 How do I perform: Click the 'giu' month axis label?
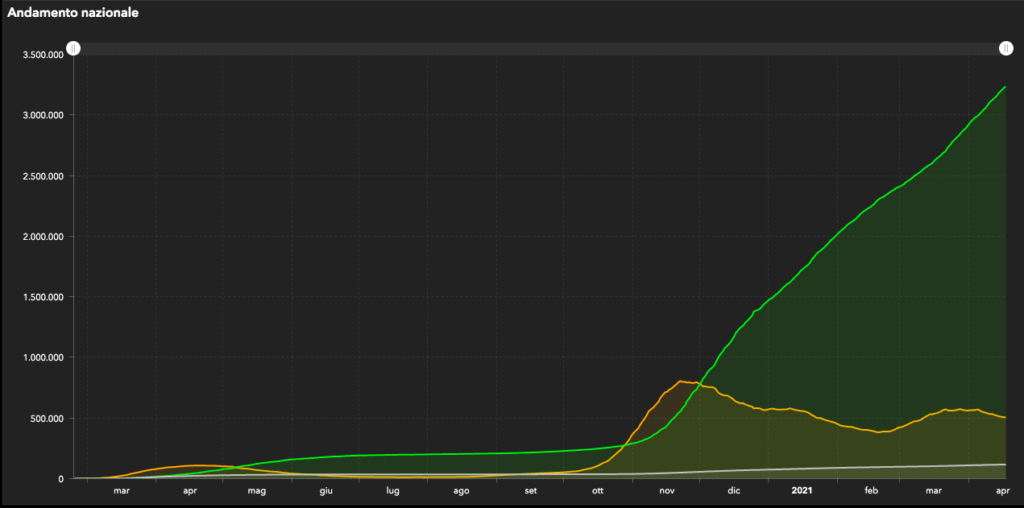coord(326,491)
